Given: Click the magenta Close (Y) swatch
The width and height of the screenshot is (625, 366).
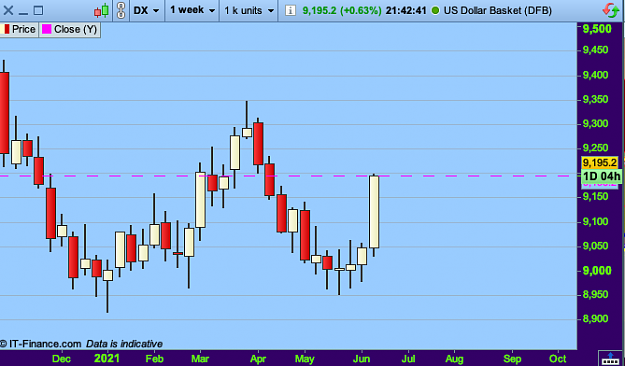Looking at the screenshot, I should click(47, 30).
